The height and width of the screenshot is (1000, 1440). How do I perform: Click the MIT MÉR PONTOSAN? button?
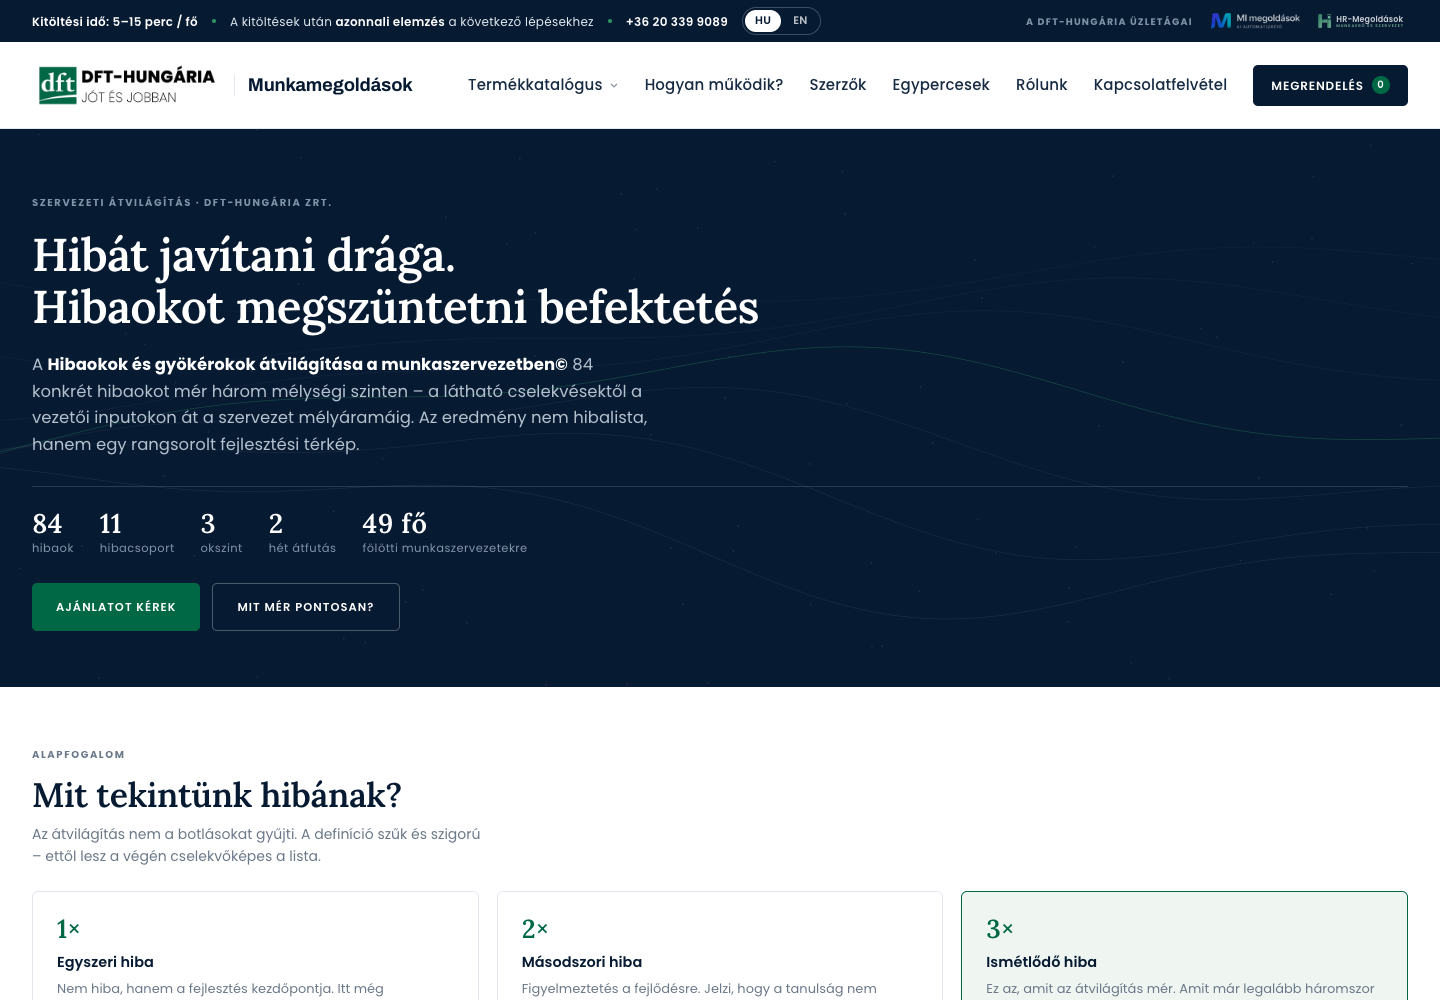tap(306, 607)
